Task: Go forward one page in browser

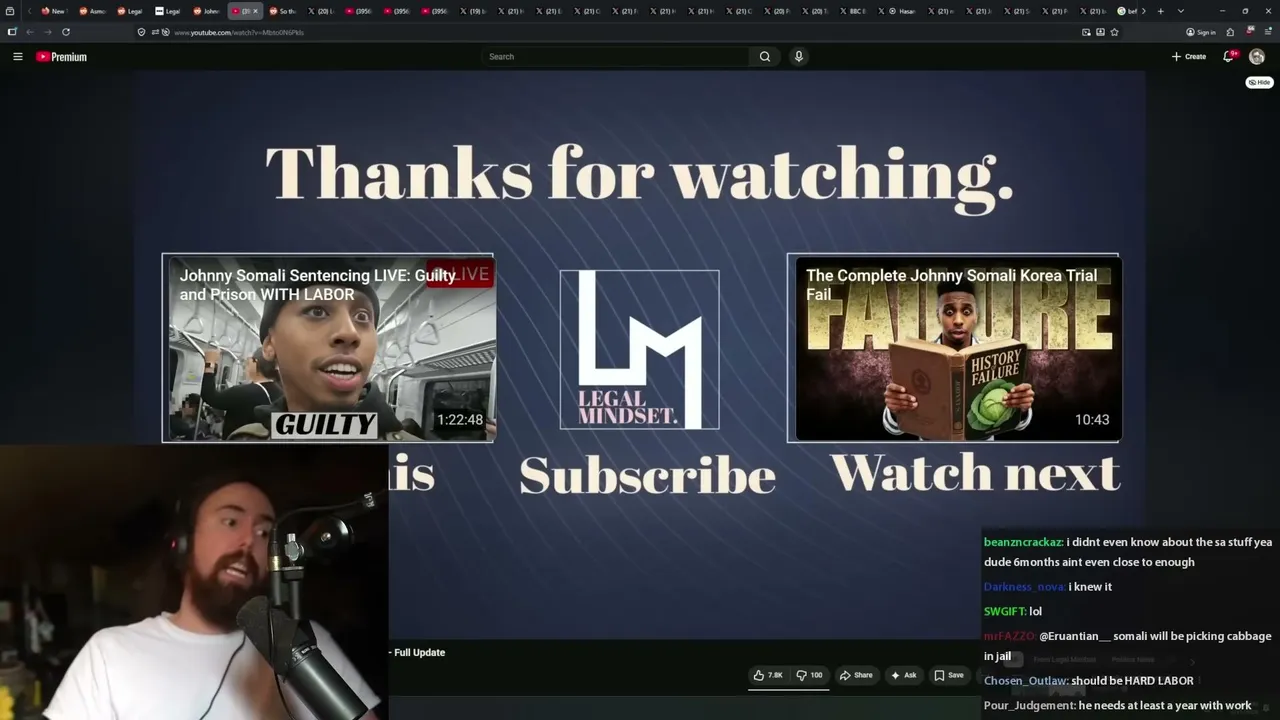Action: pos(47,32)
